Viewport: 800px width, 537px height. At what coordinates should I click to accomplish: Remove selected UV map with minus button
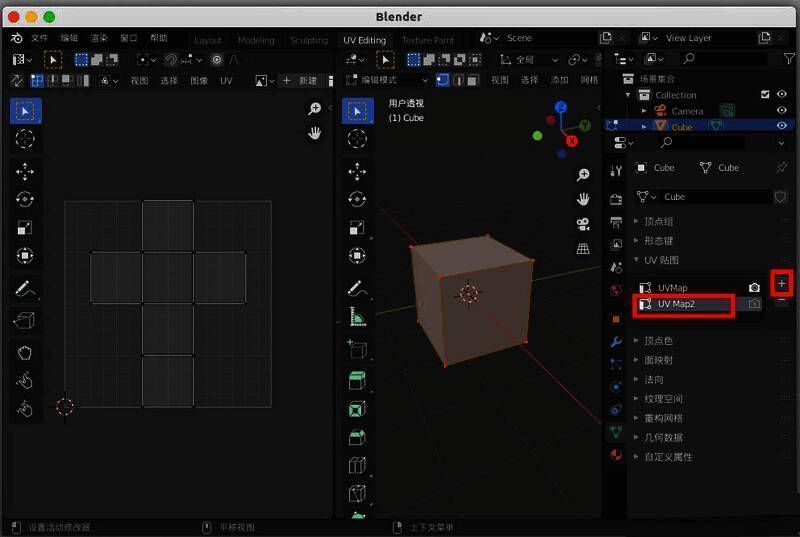pyautogui.click(x=782, y=302)
